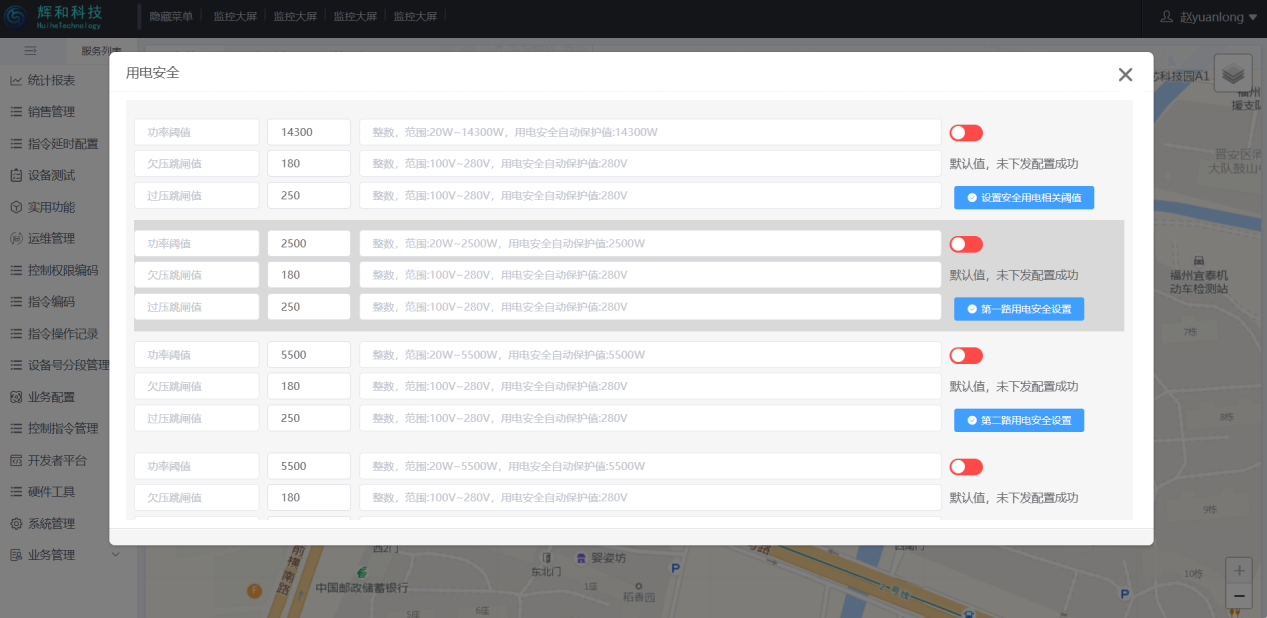Screen dimensions: 1267x618
Task: Enable the switch in the 第二路 section
Action: (966, 355)
